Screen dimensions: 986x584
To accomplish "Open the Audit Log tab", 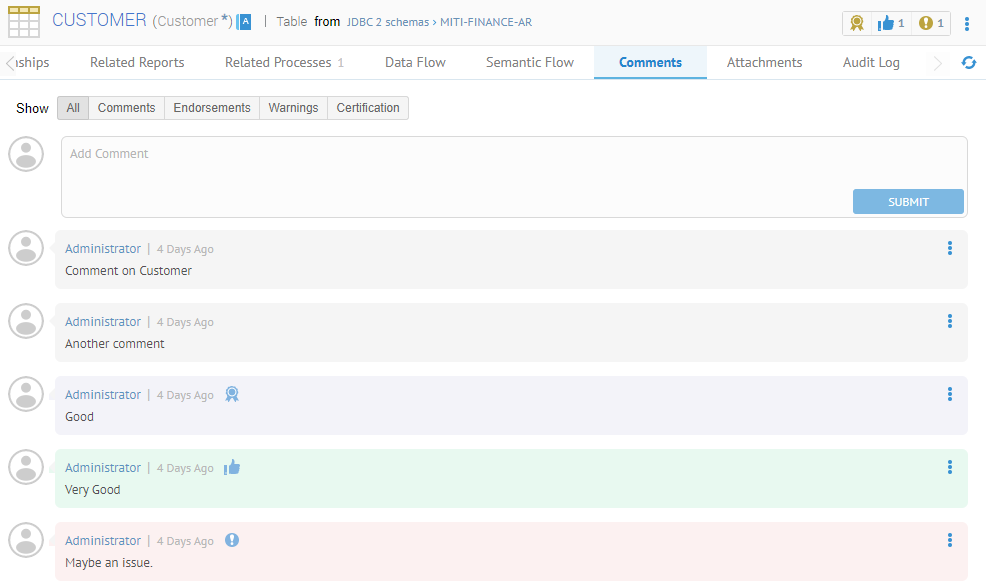I will point(871,62).
